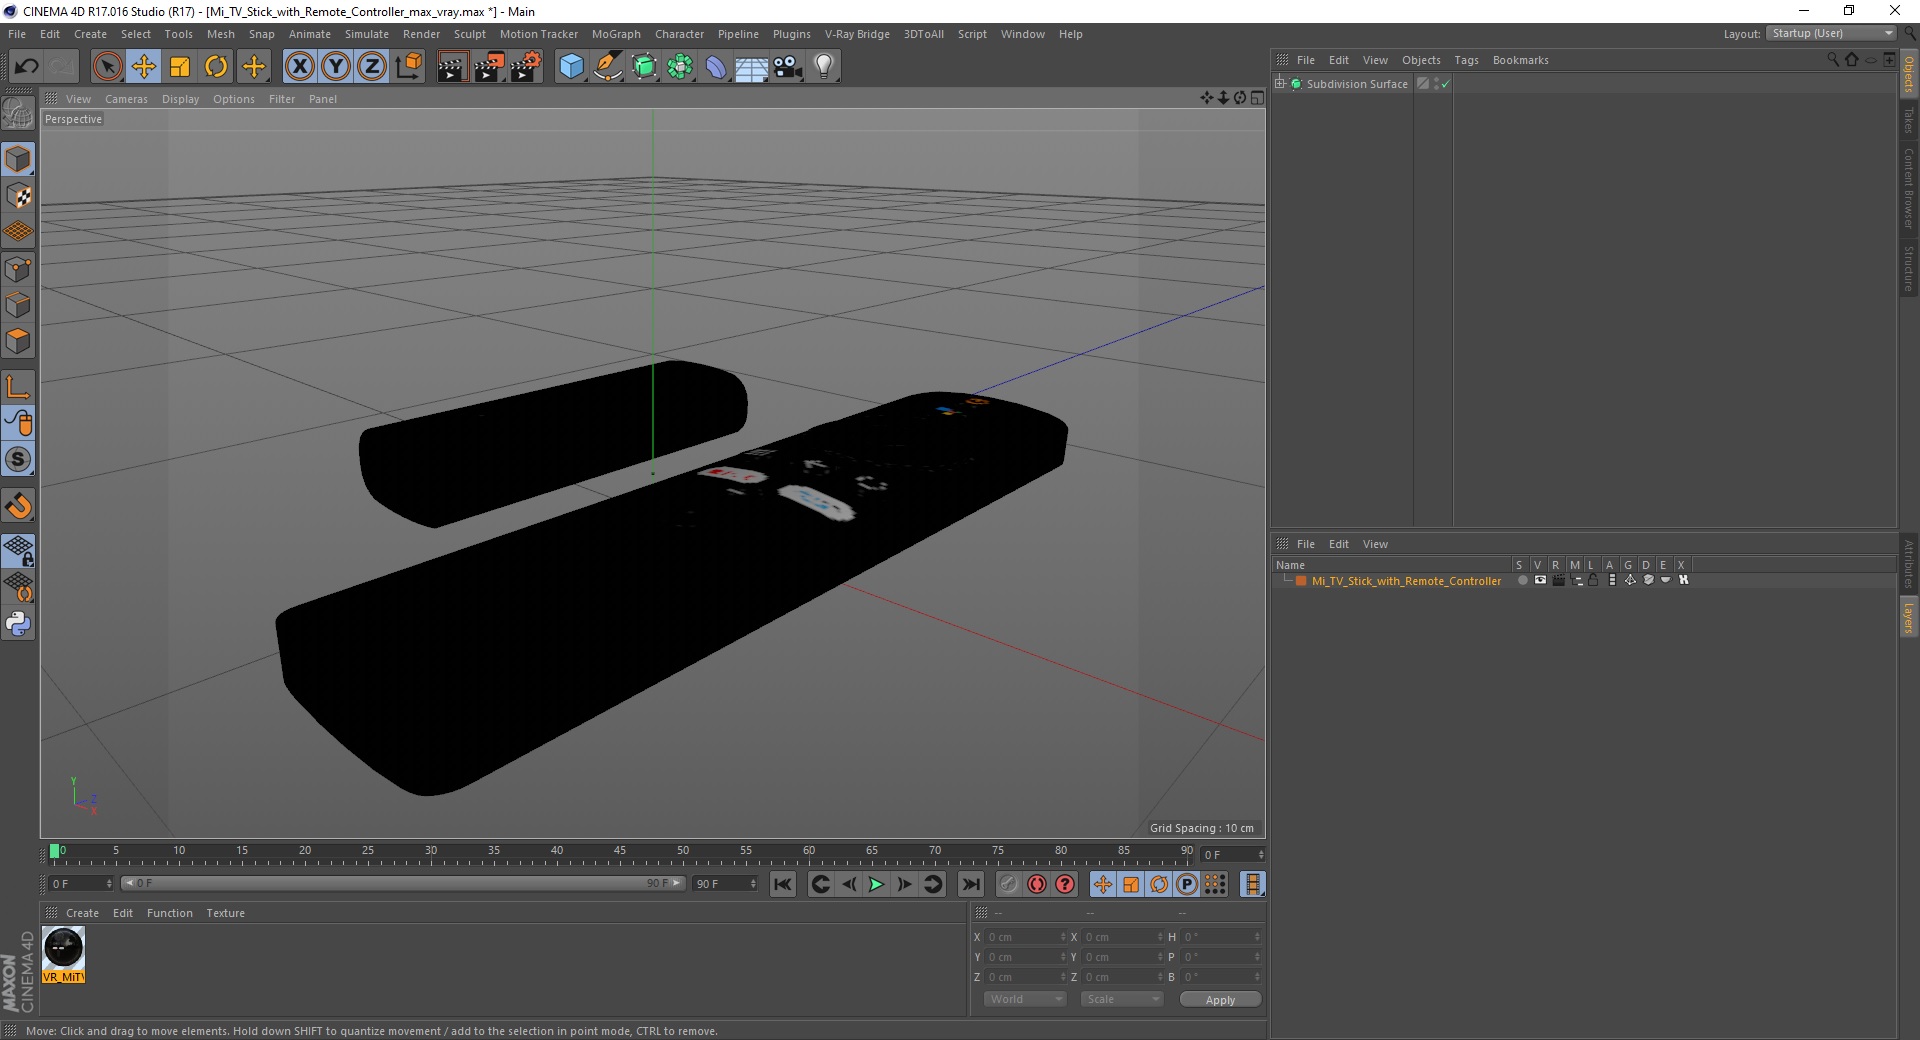Toggle layer View eye for Mi_TV_Stick layer
This screenshot has height=1040, width=1920.
[1540, 580]
